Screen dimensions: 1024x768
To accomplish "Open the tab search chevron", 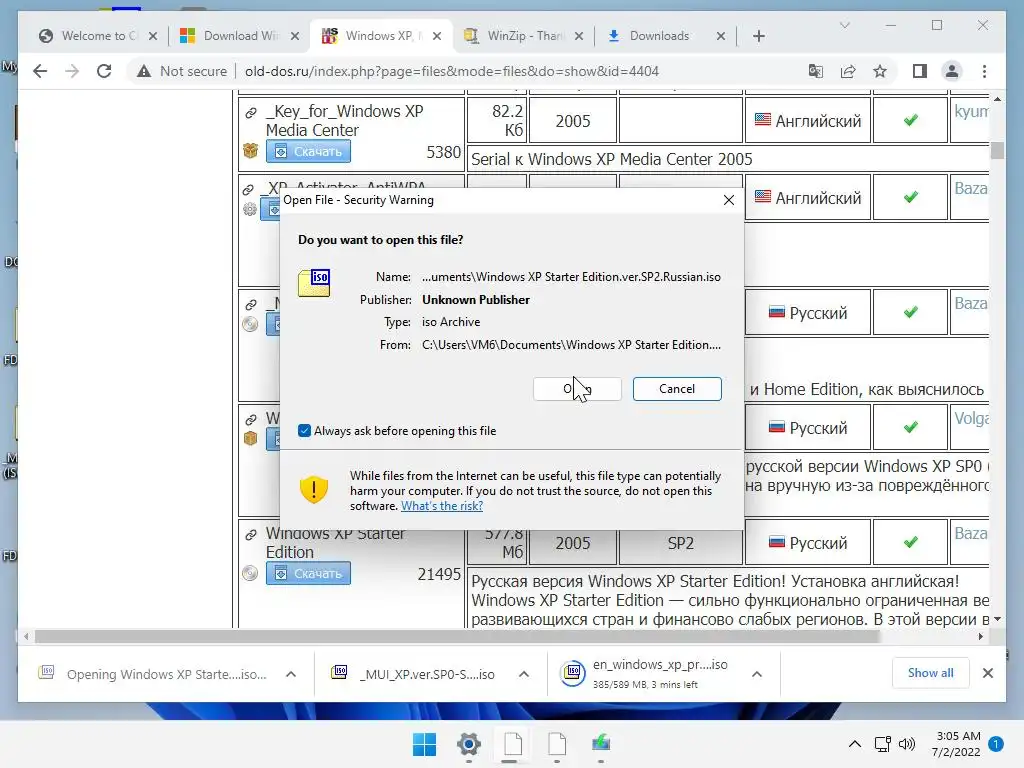I will (x=844, y=25).
